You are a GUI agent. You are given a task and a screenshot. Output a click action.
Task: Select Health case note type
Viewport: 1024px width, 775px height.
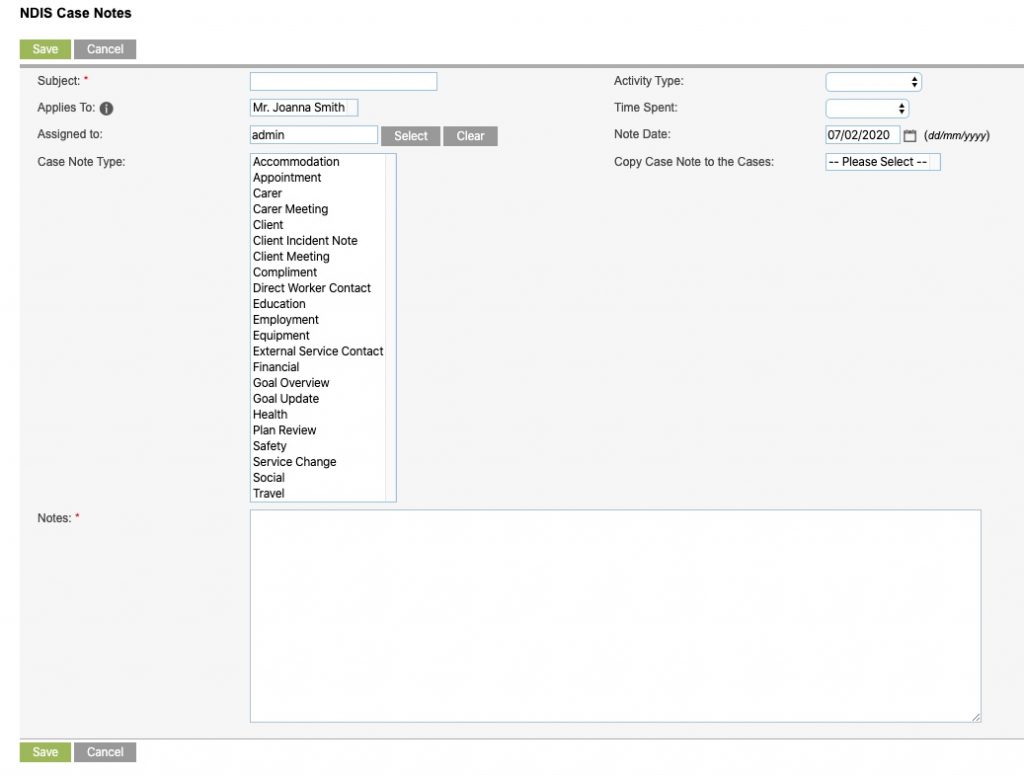(318, 415)
